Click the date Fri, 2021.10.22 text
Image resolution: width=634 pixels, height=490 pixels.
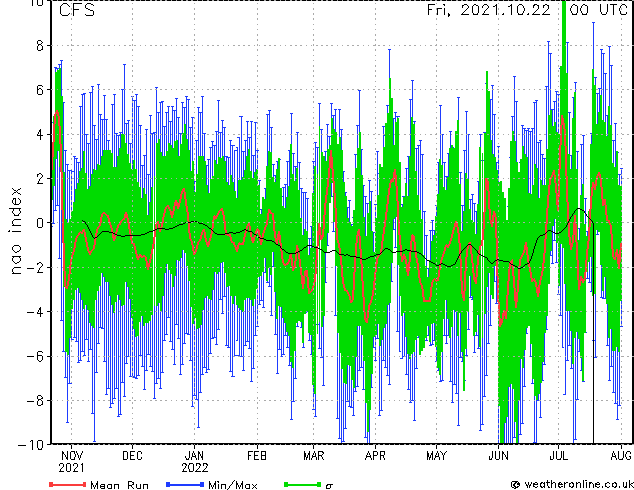point(488,10)
